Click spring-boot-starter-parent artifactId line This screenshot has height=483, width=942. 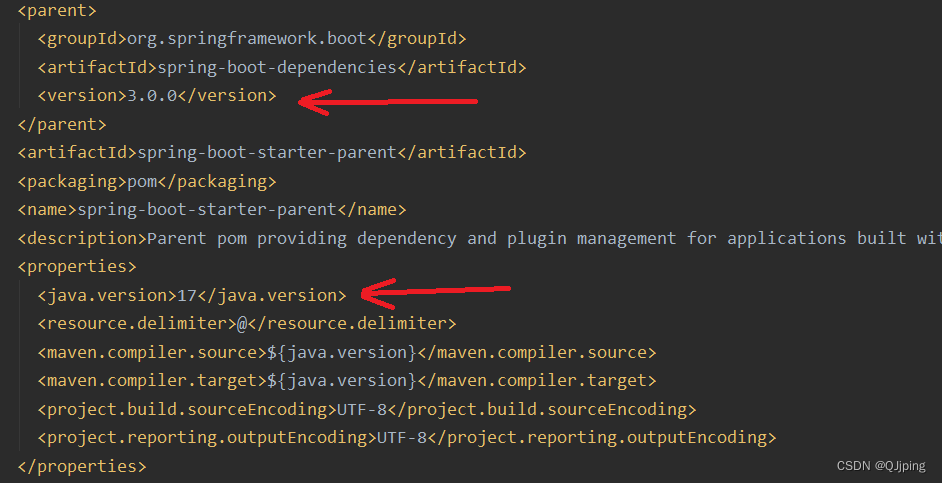tap(272, 153)
